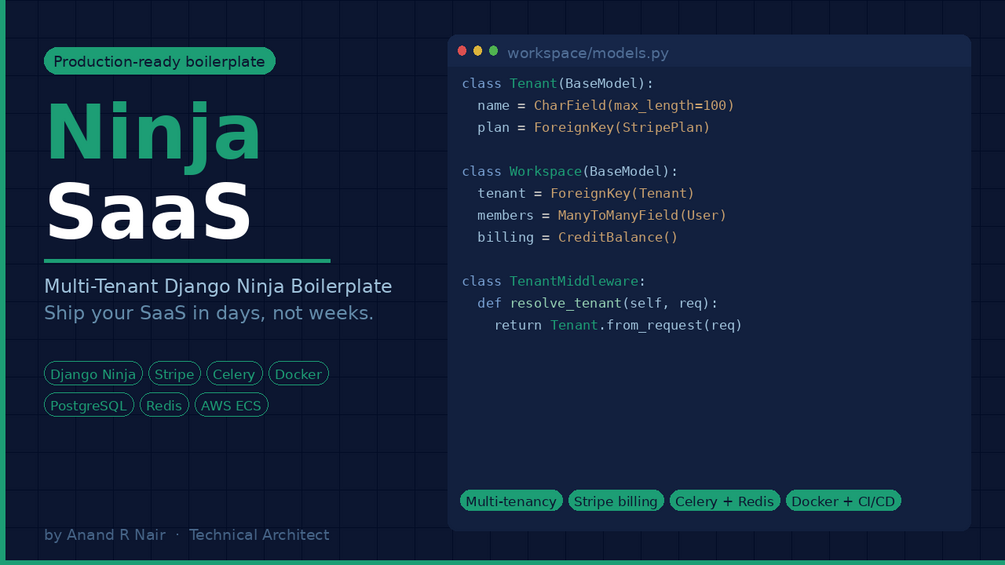Click the 'Technical Architect' text
This screenshot has width=1005, height=565.
point(259,535)
